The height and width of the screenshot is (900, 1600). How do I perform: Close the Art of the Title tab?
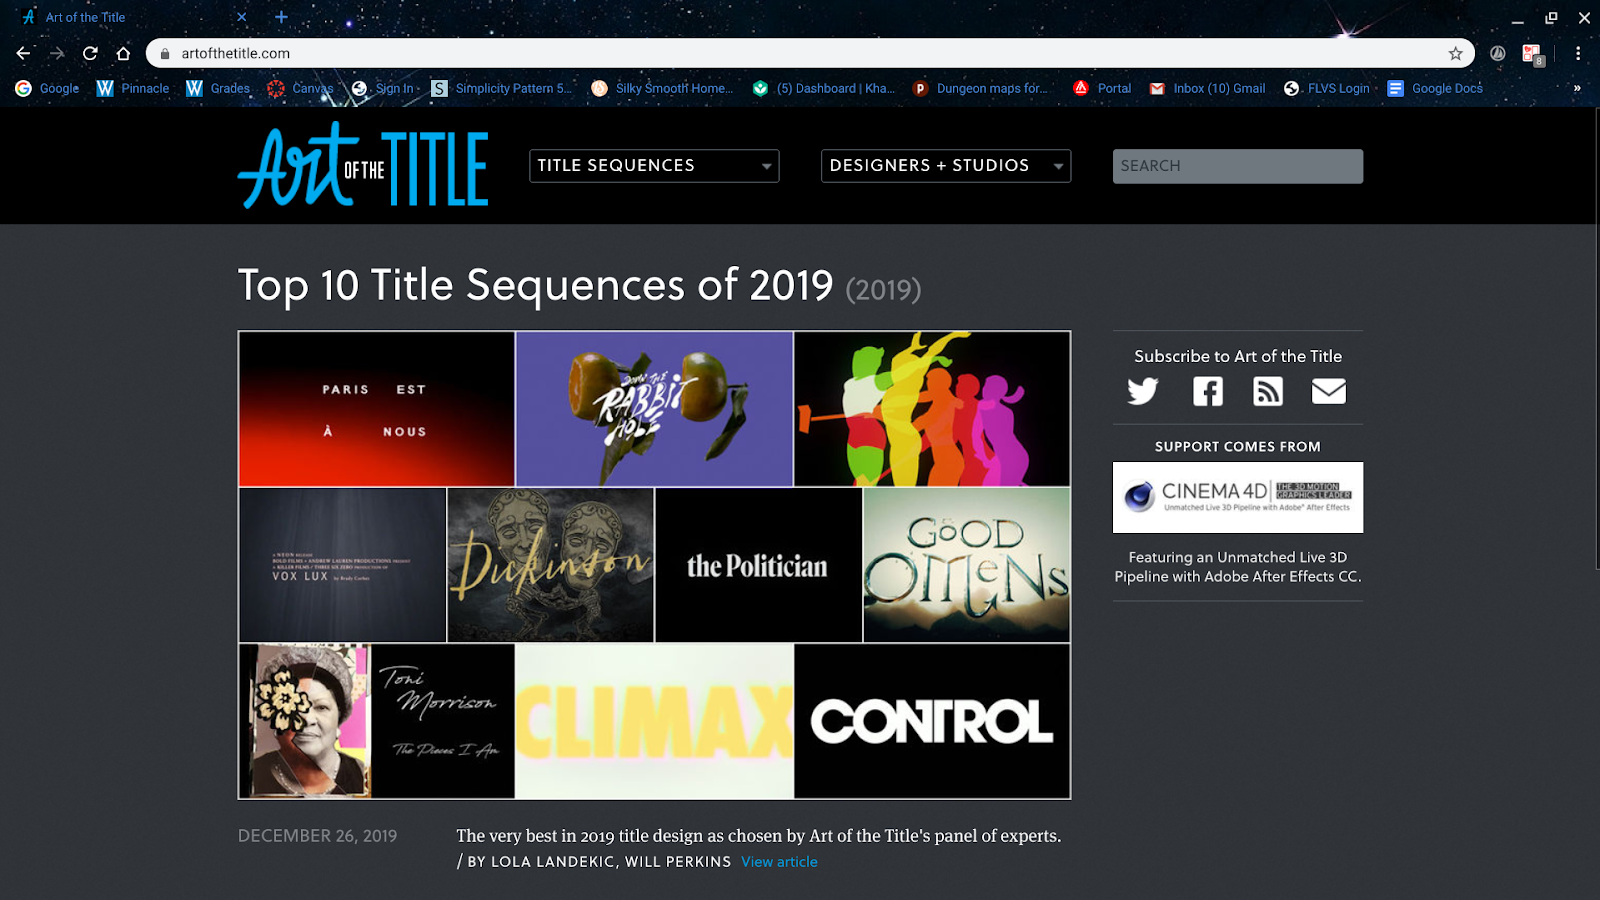pos(242,17)
